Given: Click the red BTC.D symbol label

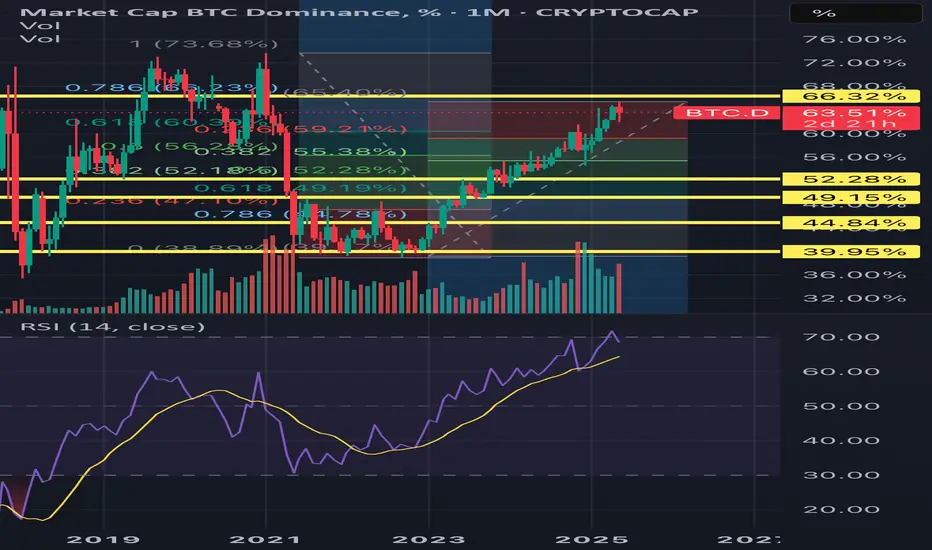Looking at the screenshot, I should pyautogui.click(x=727, y=112).
